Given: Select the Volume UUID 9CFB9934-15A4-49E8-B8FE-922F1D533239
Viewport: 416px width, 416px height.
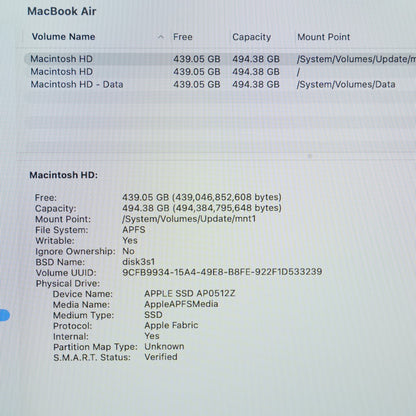Looking at the screenshot, I should [x=222, y=272].
